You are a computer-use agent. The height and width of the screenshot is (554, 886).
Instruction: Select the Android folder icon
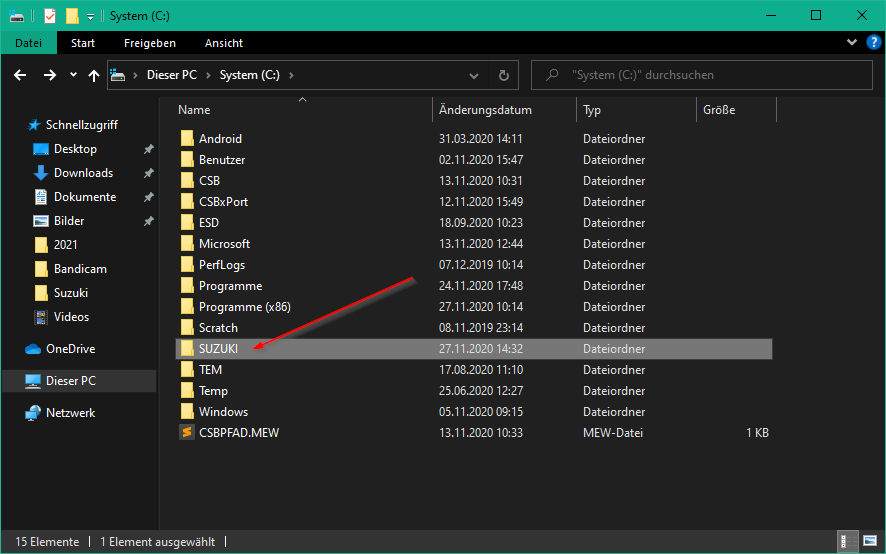(x=187, y=138)
